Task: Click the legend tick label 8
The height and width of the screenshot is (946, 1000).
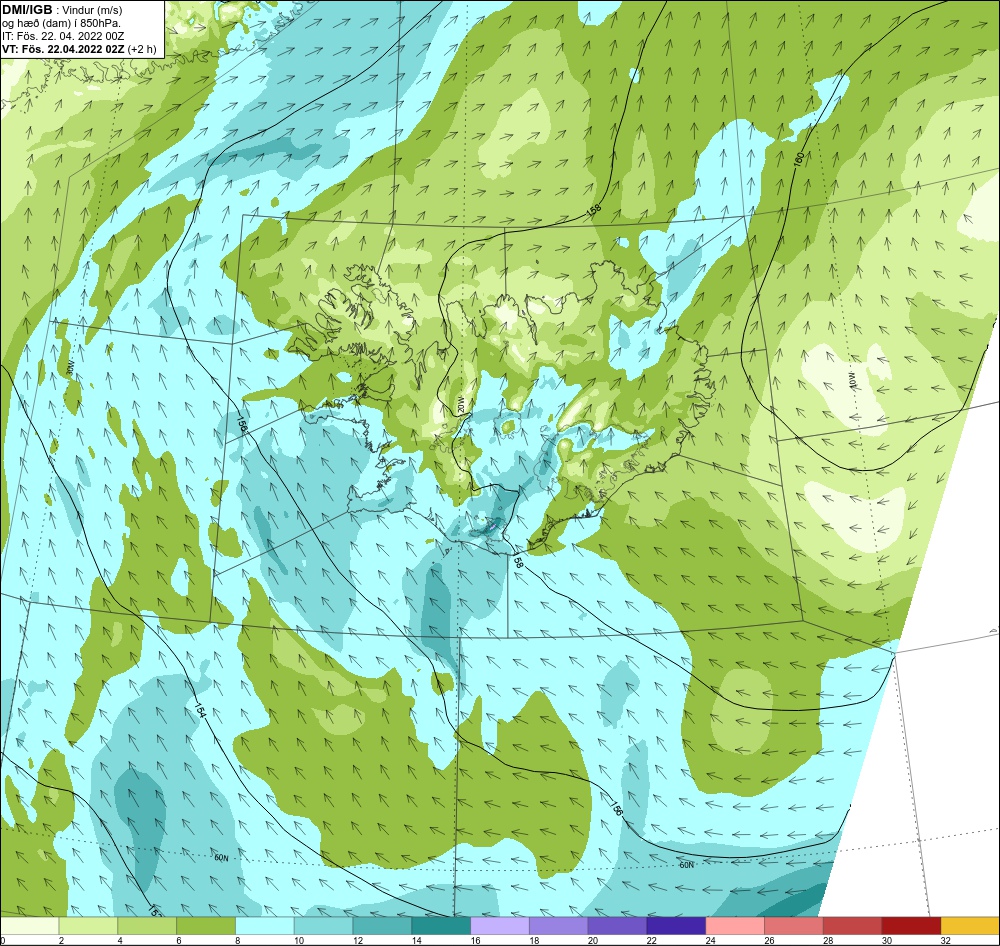Action: click(x=238, y=940)
